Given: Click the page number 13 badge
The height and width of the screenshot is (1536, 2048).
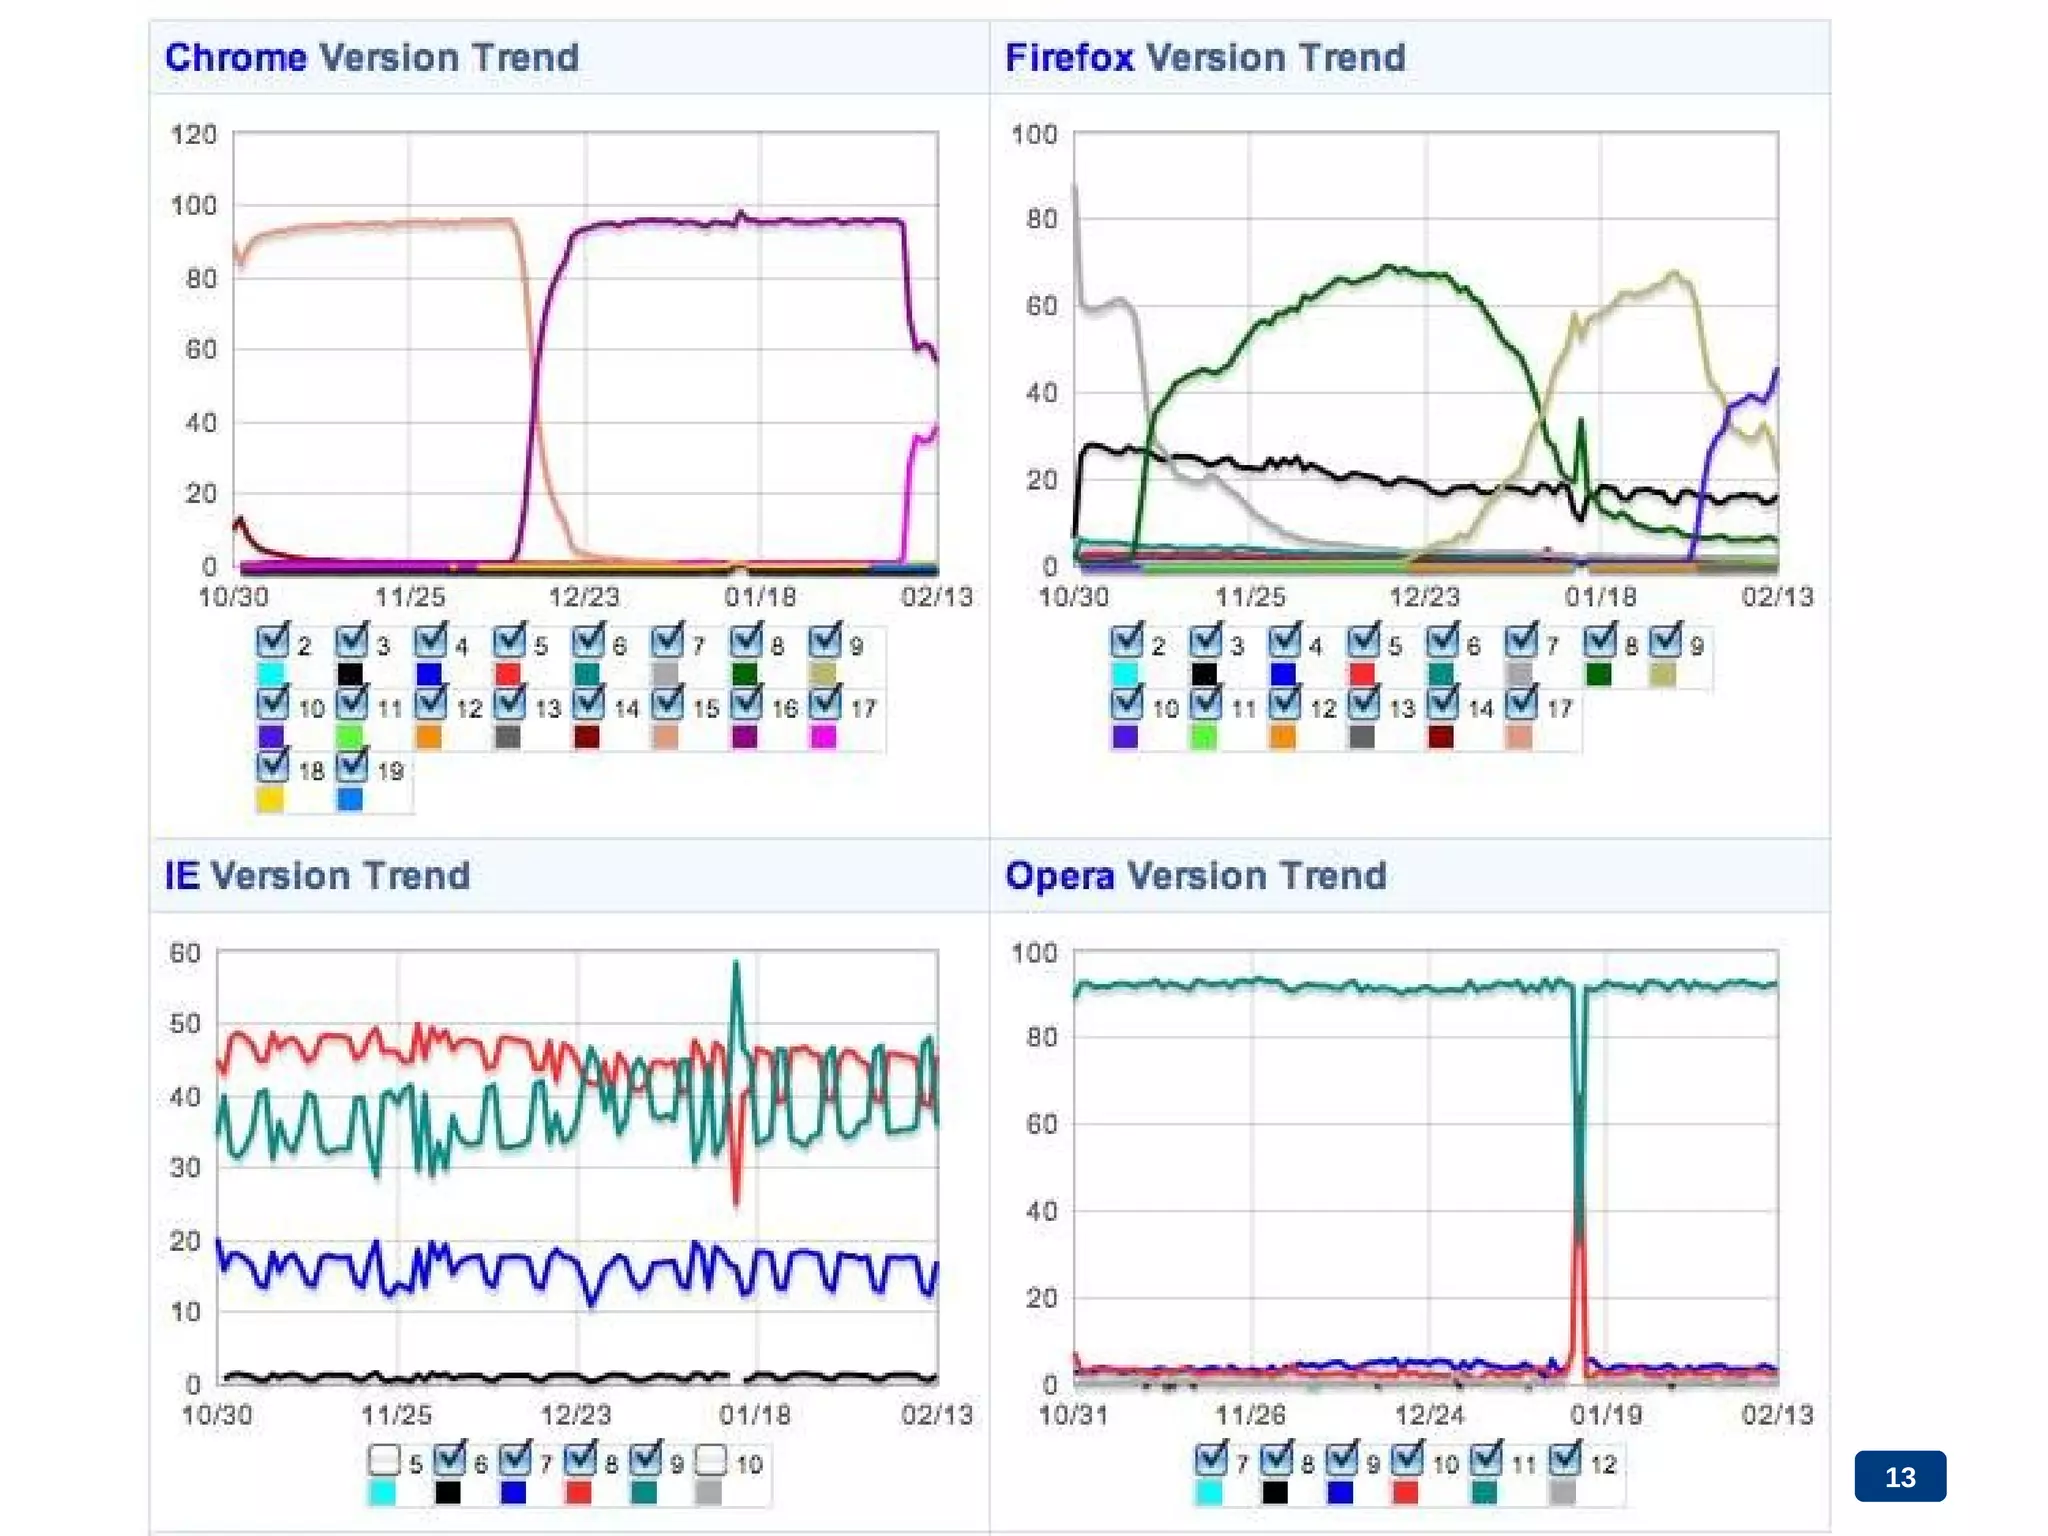Looking at the screenshot, I should pos(1899,1476).
